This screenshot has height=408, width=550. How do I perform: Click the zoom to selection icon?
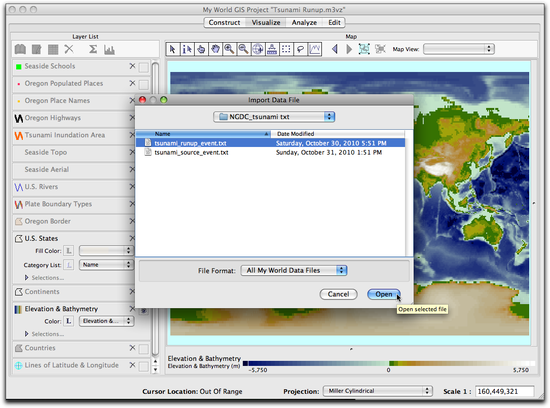click(x=380, y=49)
